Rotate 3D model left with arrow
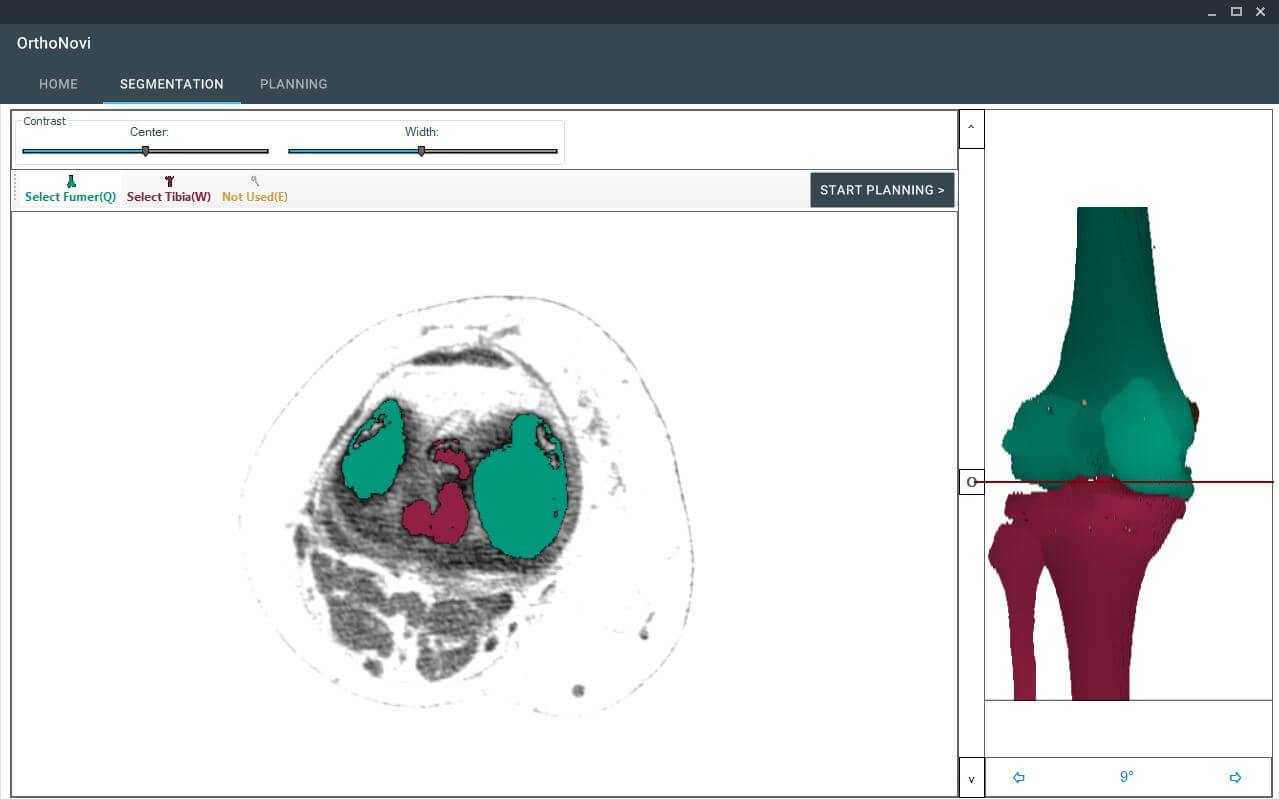This screenshot has width=1279, height=799. pyautogui.click(x=1018, y=777)
